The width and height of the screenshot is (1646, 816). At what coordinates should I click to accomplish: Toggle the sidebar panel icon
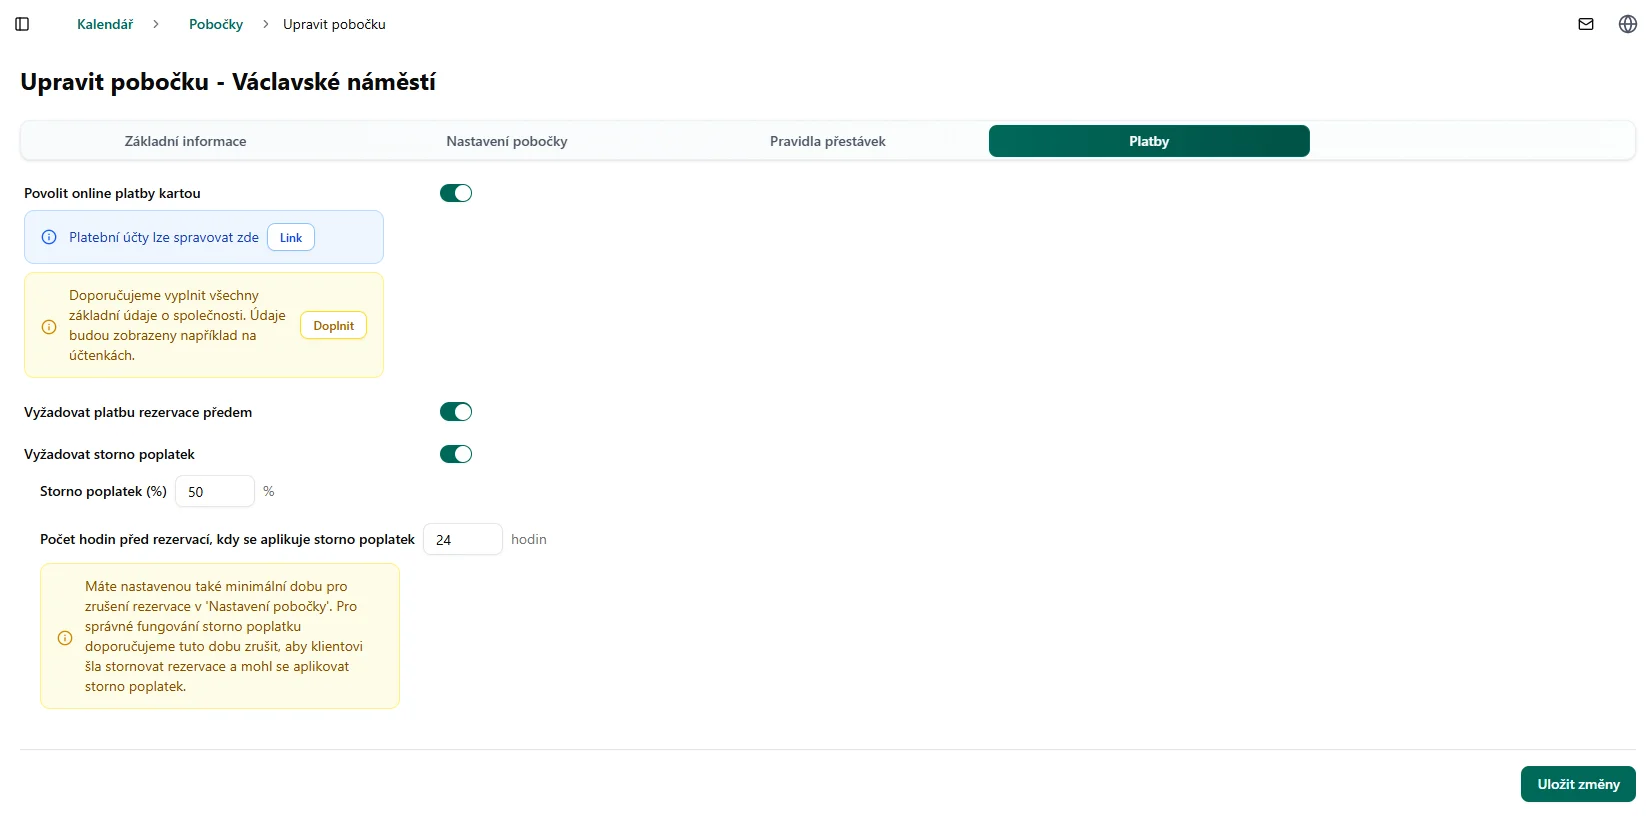(22, 24)
